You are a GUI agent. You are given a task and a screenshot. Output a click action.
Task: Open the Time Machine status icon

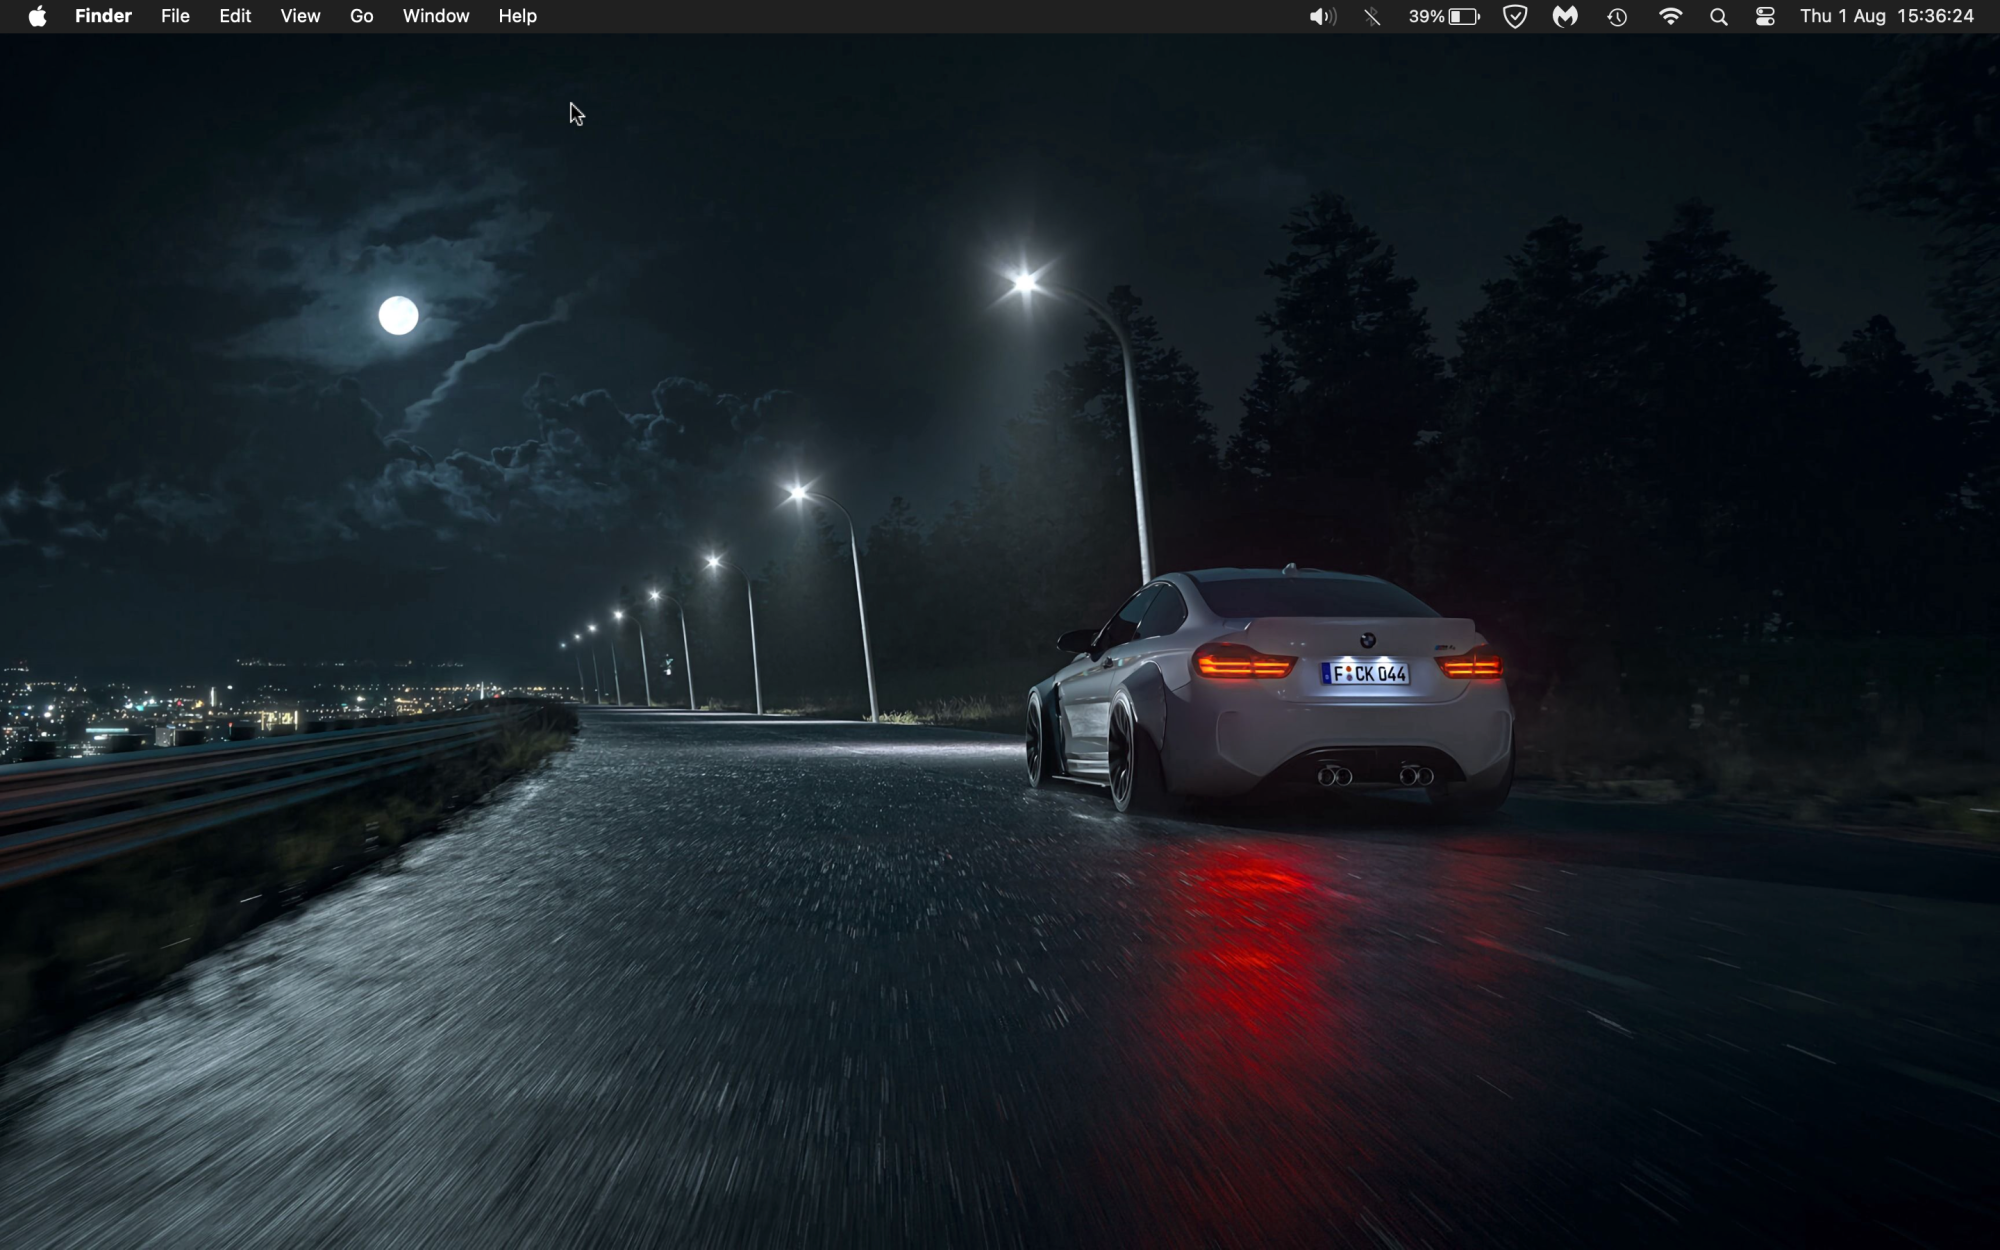point(1617,16)
